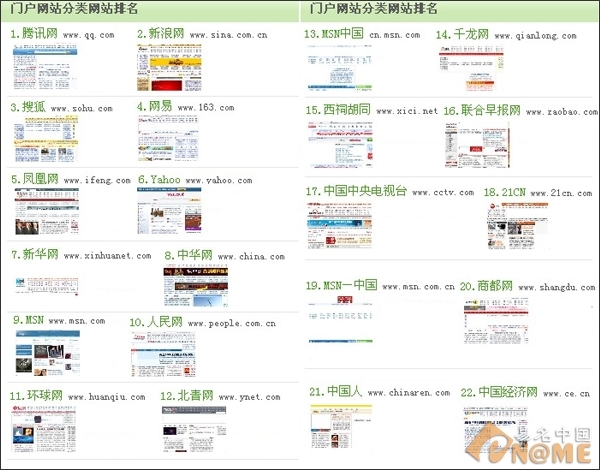Click the MSN一中国 preview thumbnail
The width and height of the screenshot is (600, 470).
pyautogui.click(x=341, y=319)
